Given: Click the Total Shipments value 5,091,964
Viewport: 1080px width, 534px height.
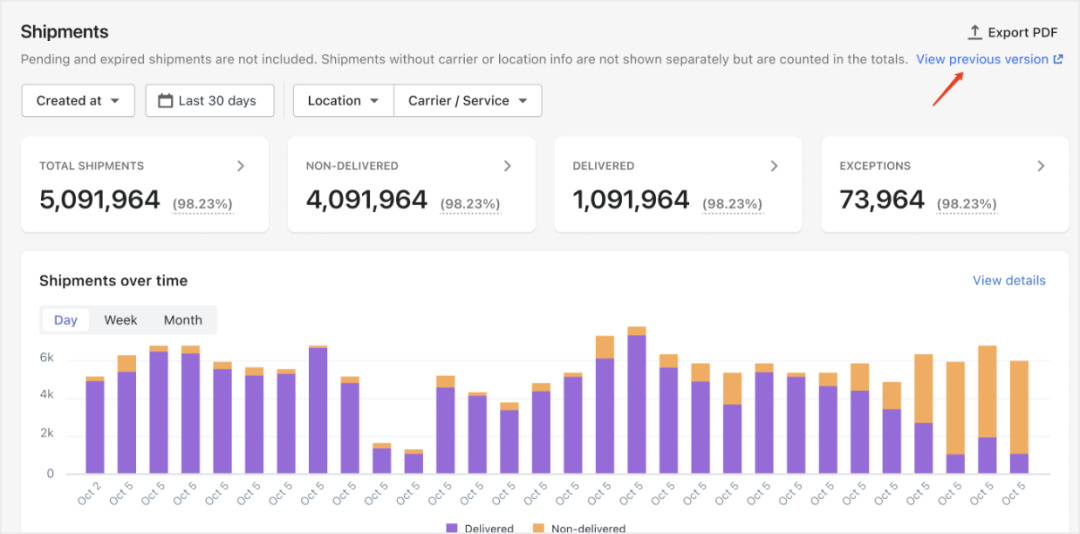Looking at the screenshot, I should click(100, 200).
